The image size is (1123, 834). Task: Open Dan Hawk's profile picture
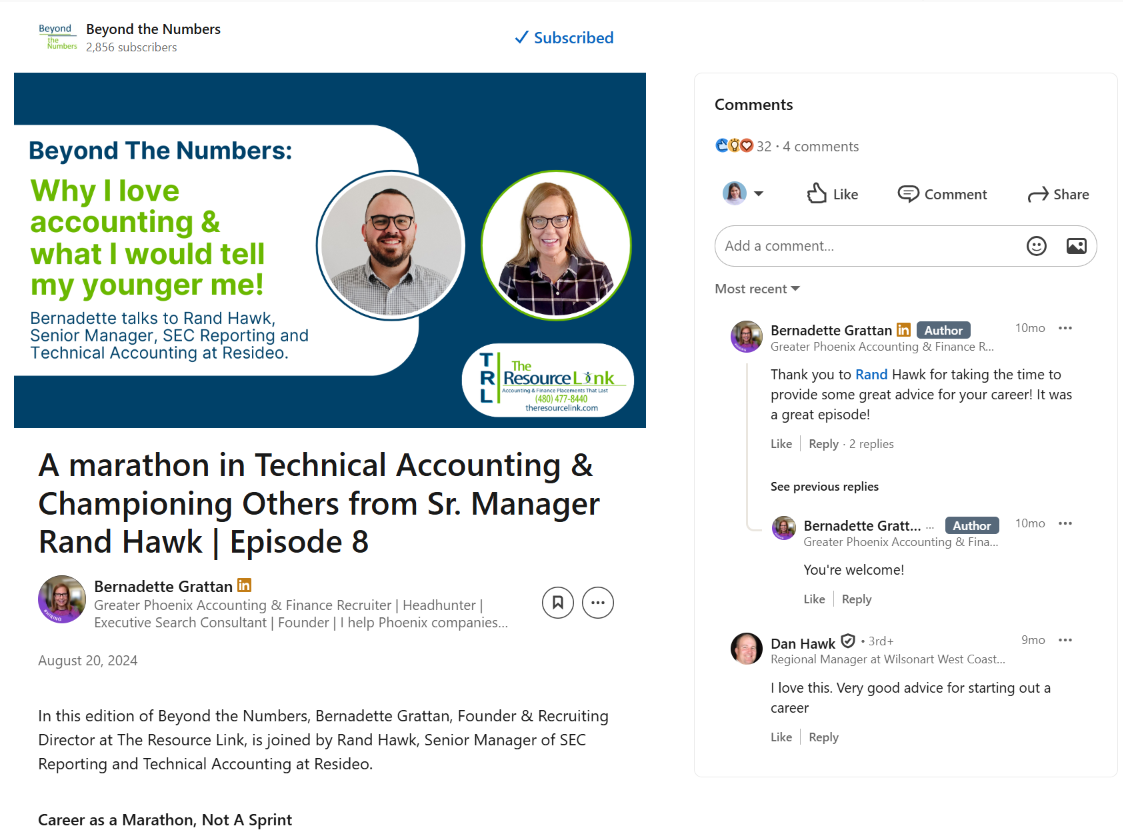coord(746,648)
